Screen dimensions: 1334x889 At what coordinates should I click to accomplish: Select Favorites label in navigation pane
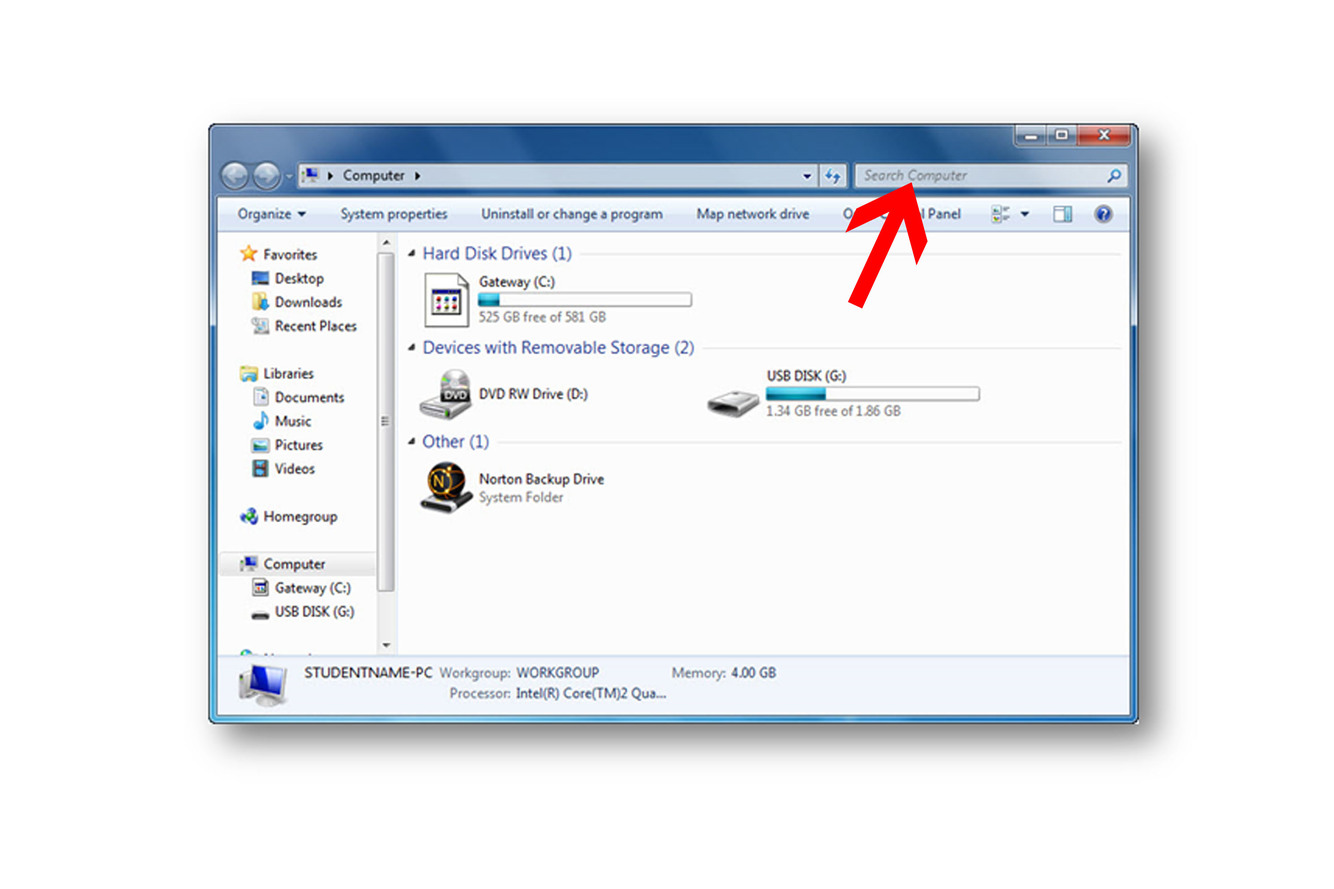(290, 254)
